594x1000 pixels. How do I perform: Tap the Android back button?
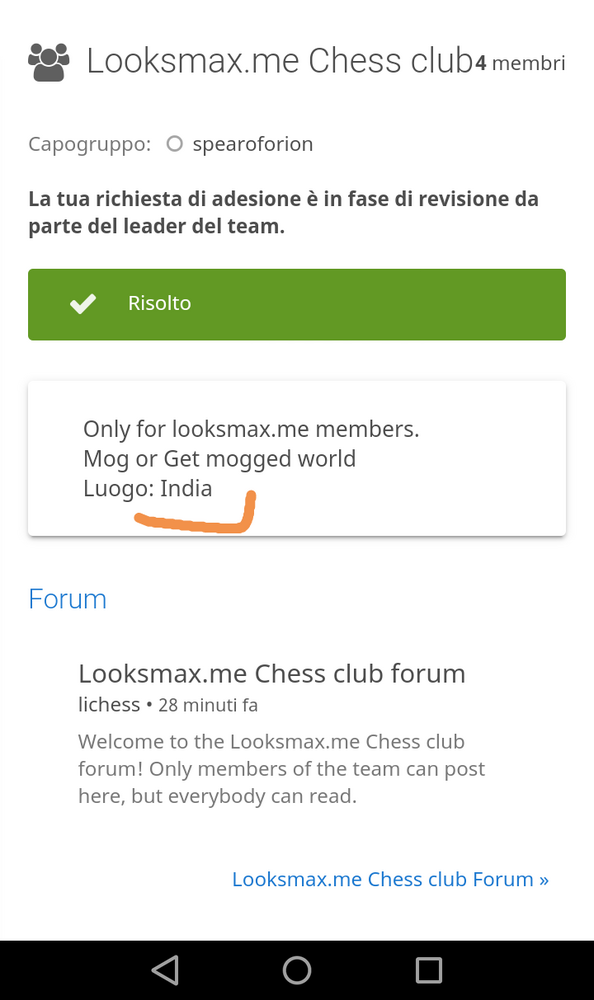(x=165, y=970)
